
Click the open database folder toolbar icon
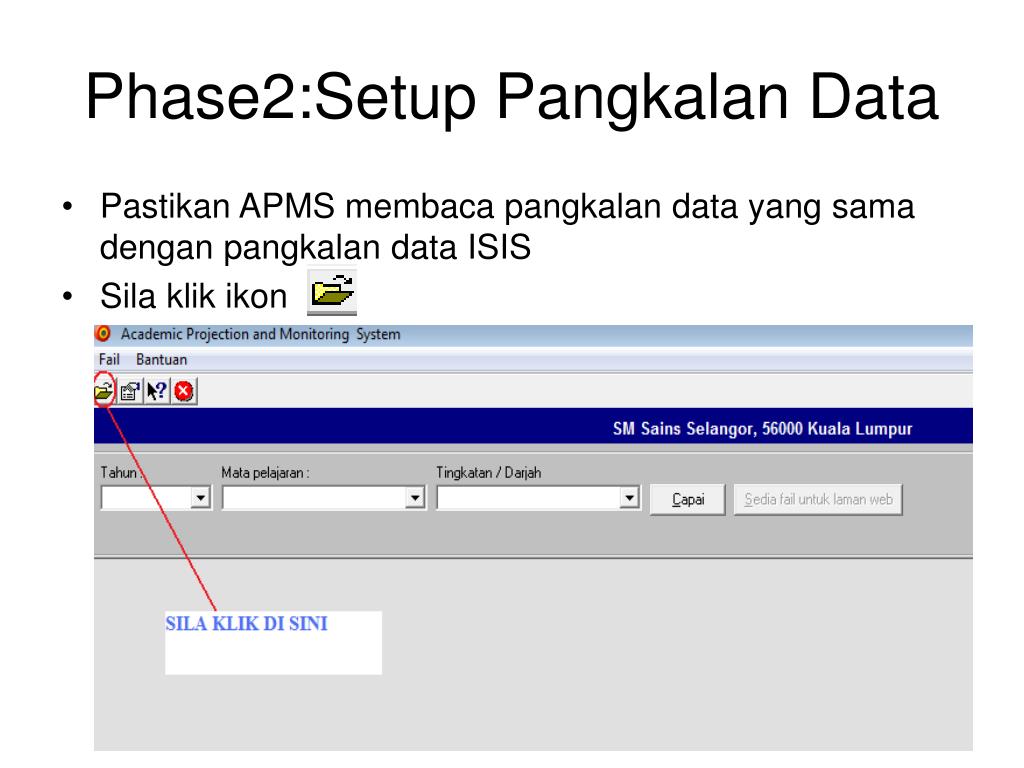coord(104,391)
